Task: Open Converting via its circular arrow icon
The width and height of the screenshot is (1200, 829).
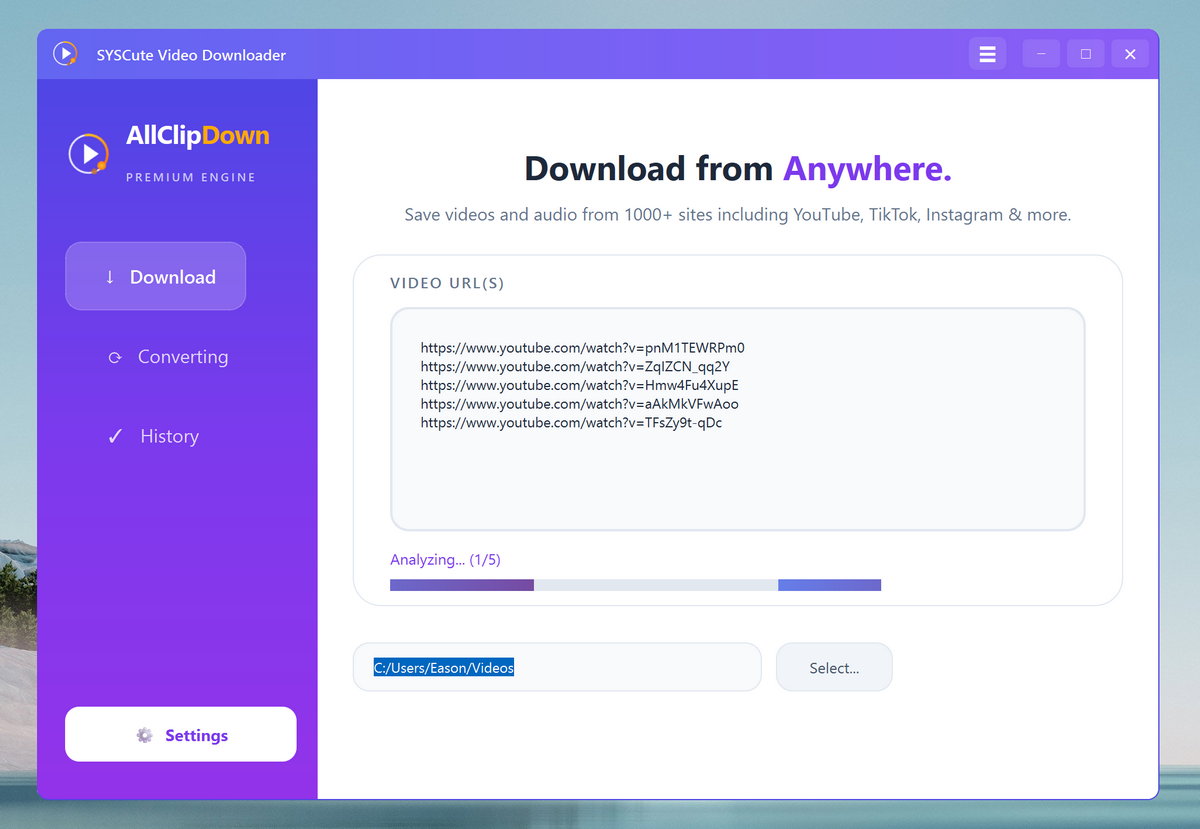Action: point(115,356)
